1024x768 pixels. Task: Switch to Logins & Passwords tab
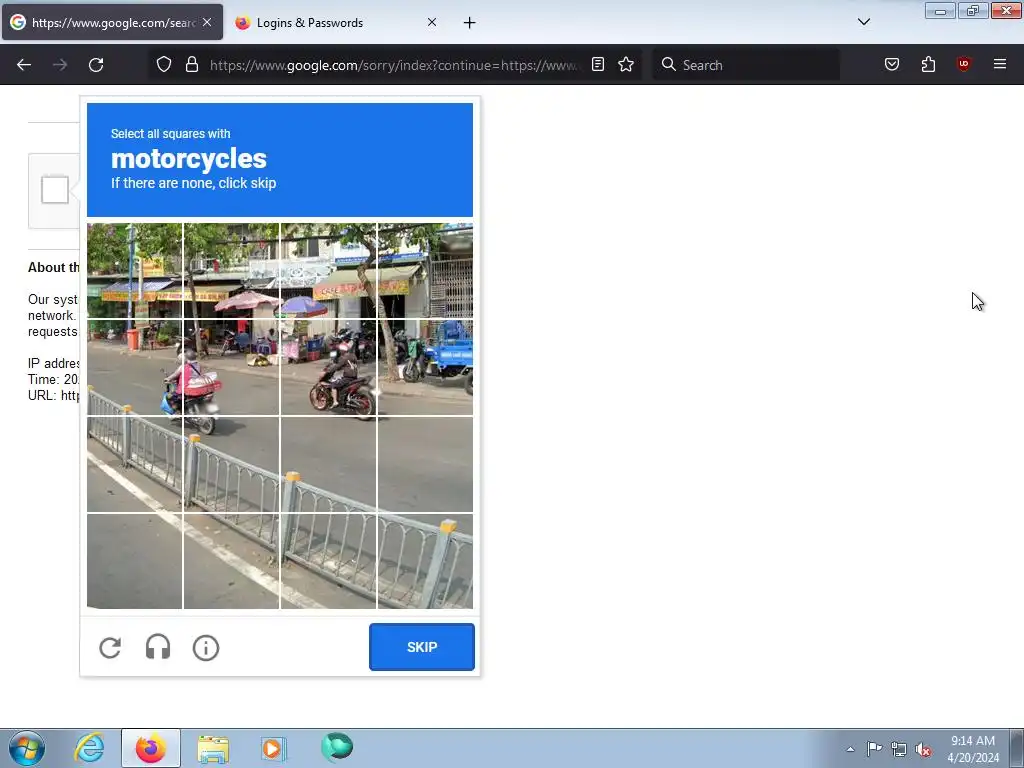point(336,22)
